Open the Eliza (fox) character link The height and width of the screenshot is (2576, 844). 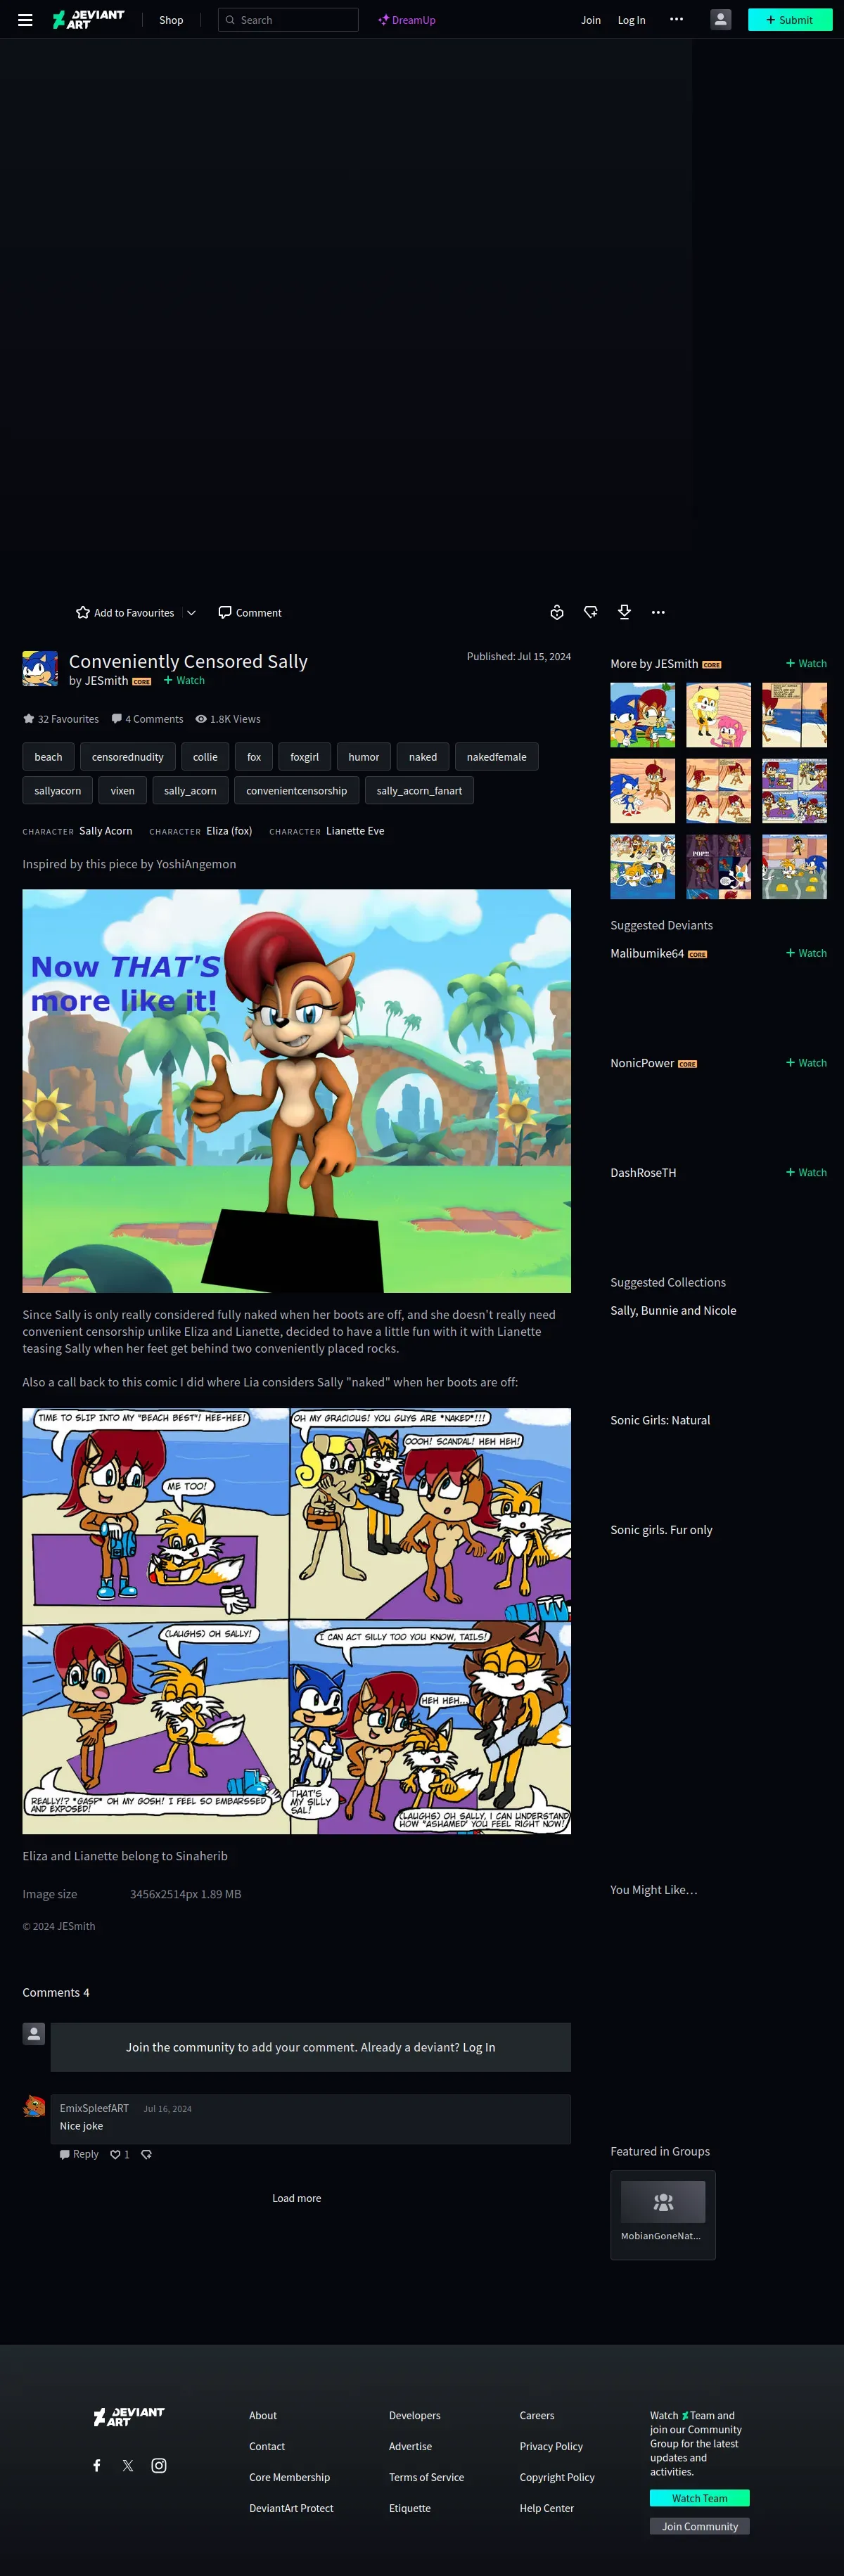pos(229,831)
